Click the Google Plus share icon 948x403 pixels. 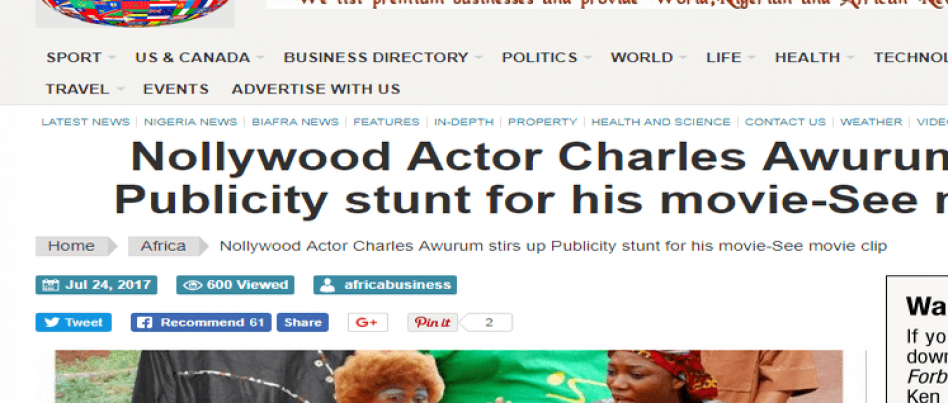tap(368, 322)
